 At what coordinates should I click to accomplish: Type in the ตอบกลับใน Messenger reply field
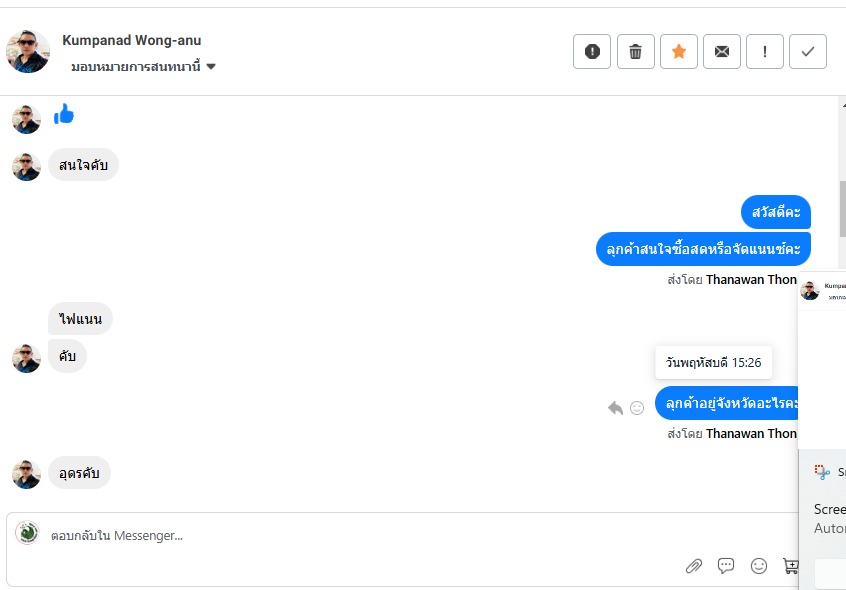tap(350, 536)
